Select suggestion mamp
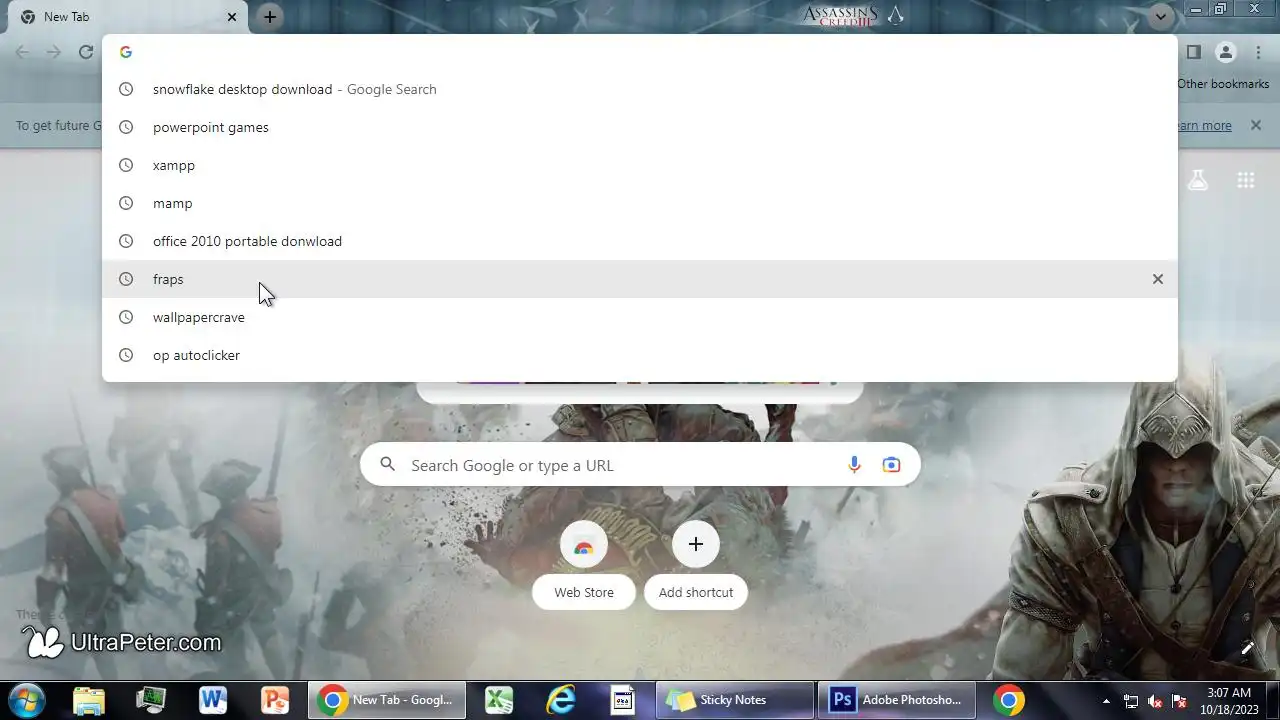The height and width of the screenshot is (720, 1280). click(640, 203)
